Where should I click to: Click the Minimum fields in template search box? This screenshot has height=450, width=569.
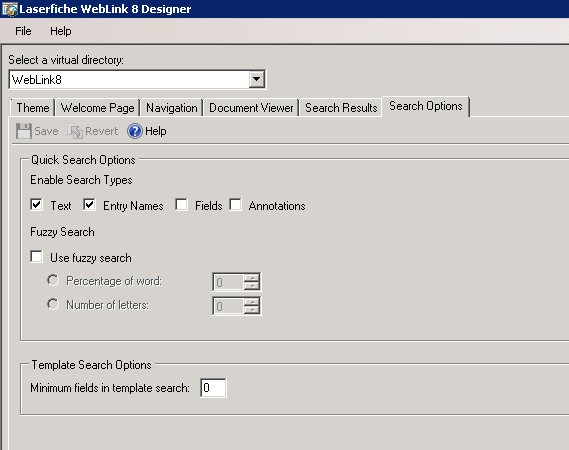pyautogui.click(x=213, y=388)
